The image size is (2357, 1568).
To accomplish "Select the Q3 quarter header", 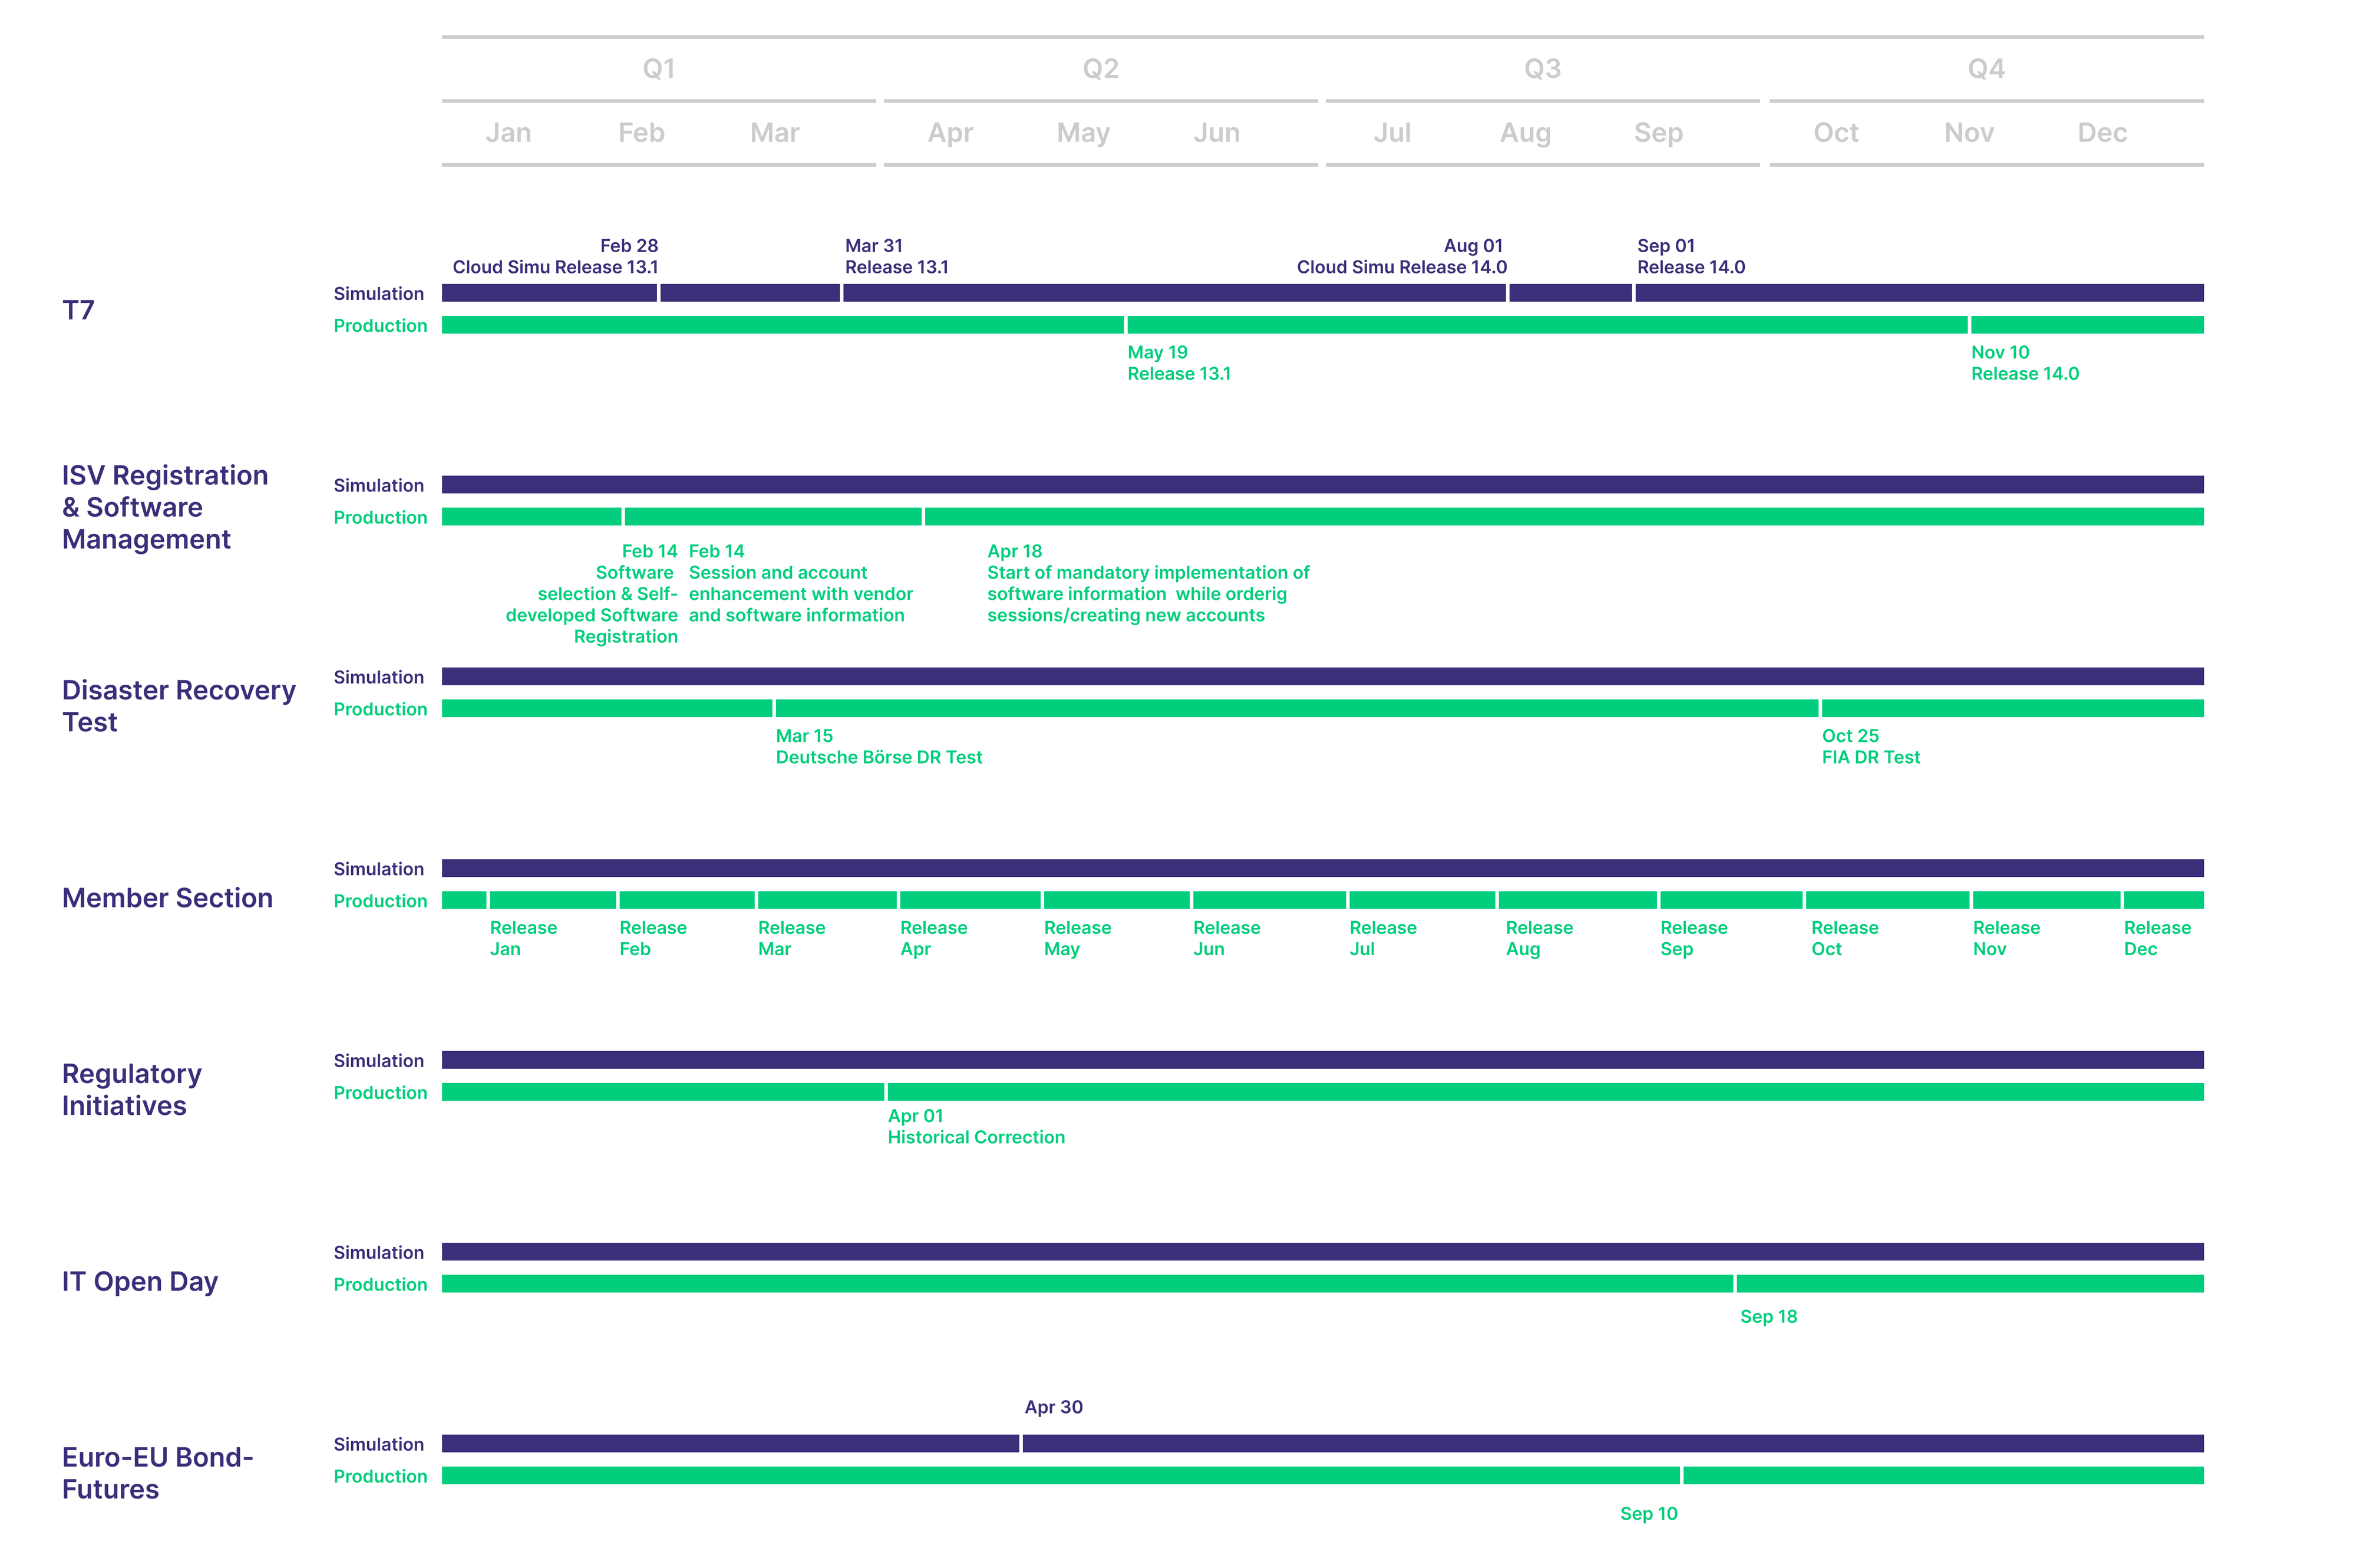I will pyautogui.click(x=1541, y=68).
